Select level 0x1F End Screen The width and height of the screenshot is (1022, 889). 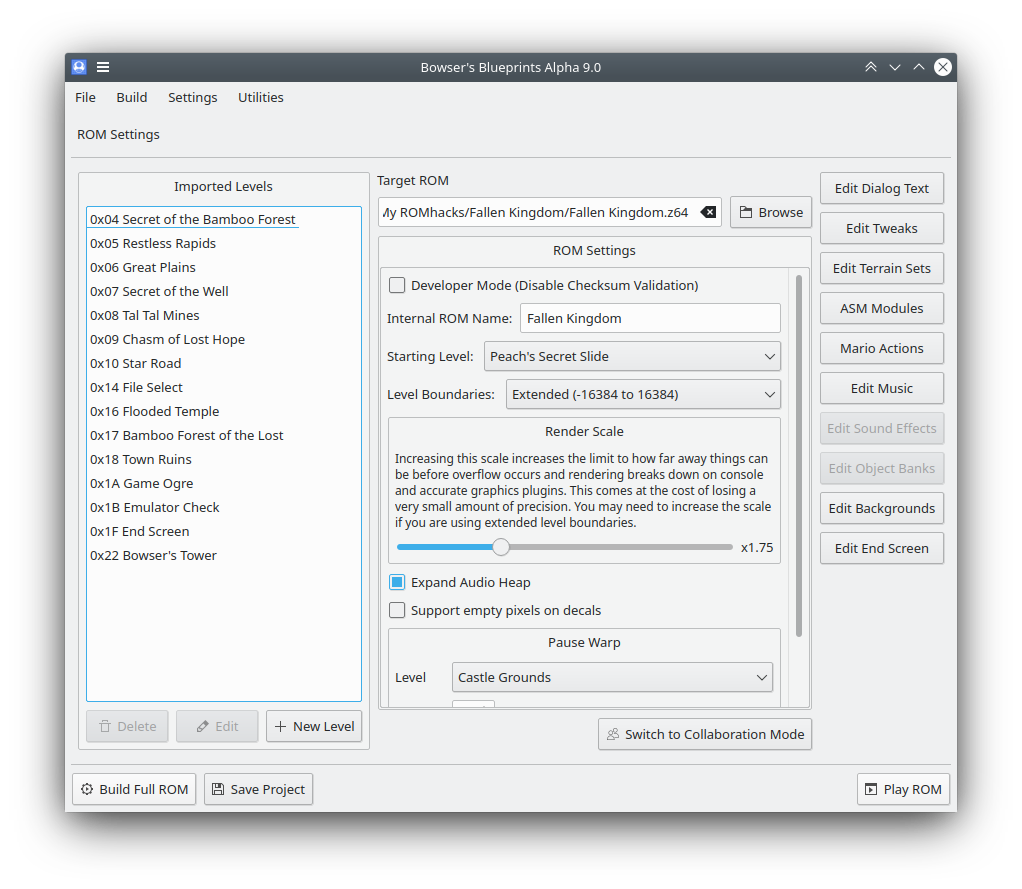tap(224, 532)
